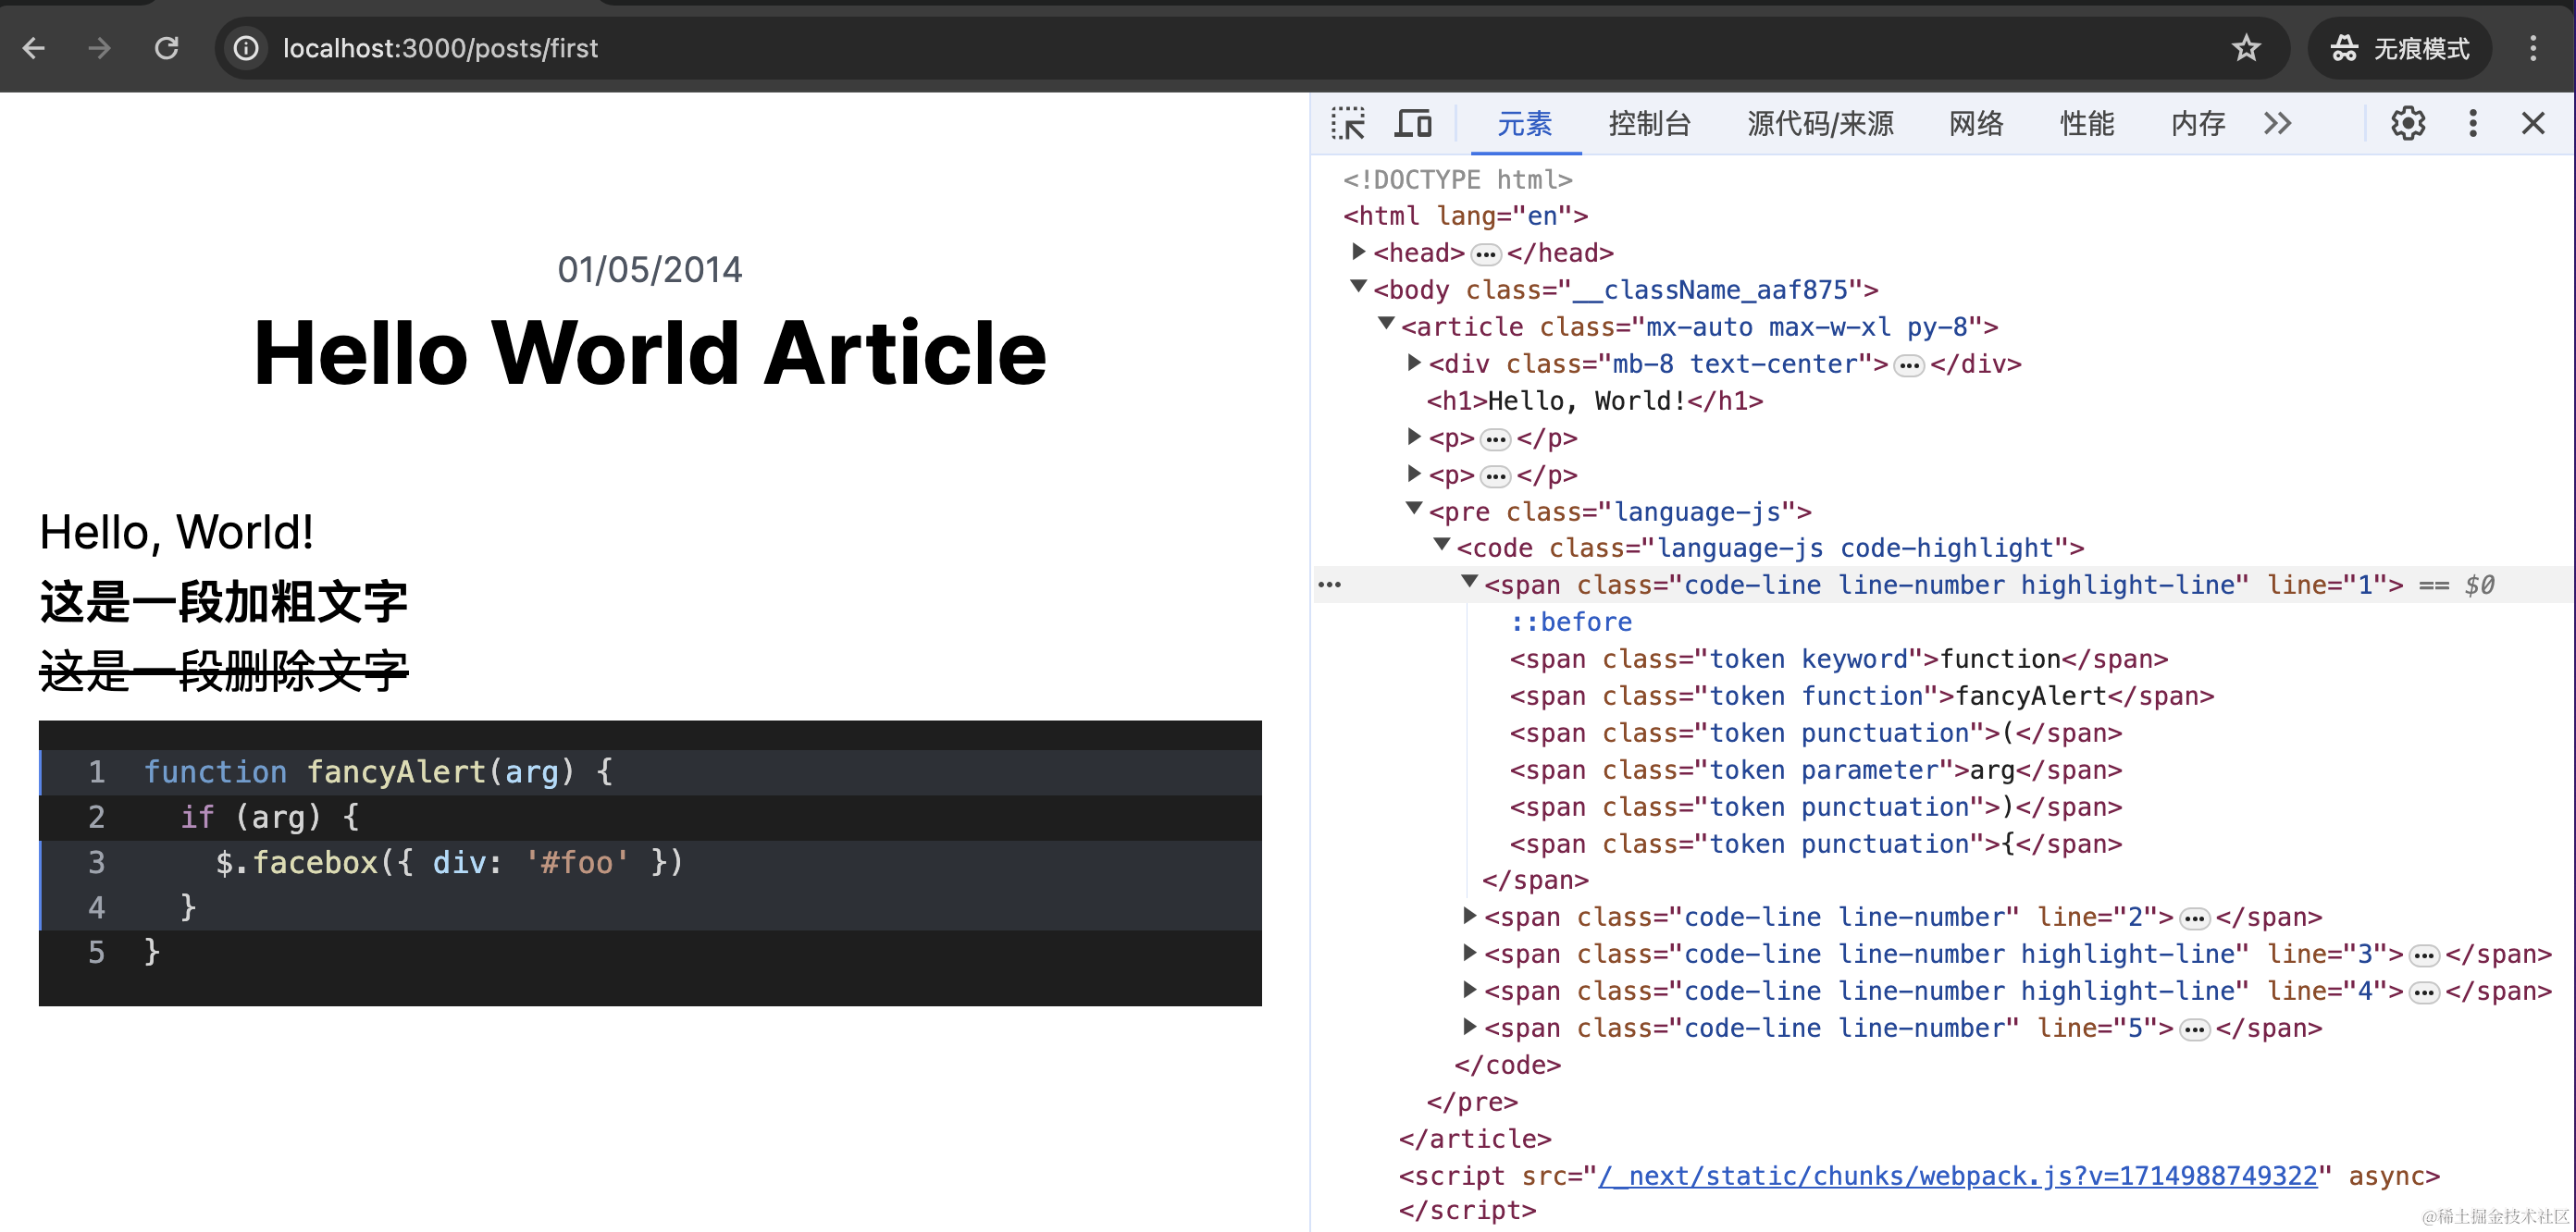
Task: Collapse the pre language-js element
Action: 1414,510
